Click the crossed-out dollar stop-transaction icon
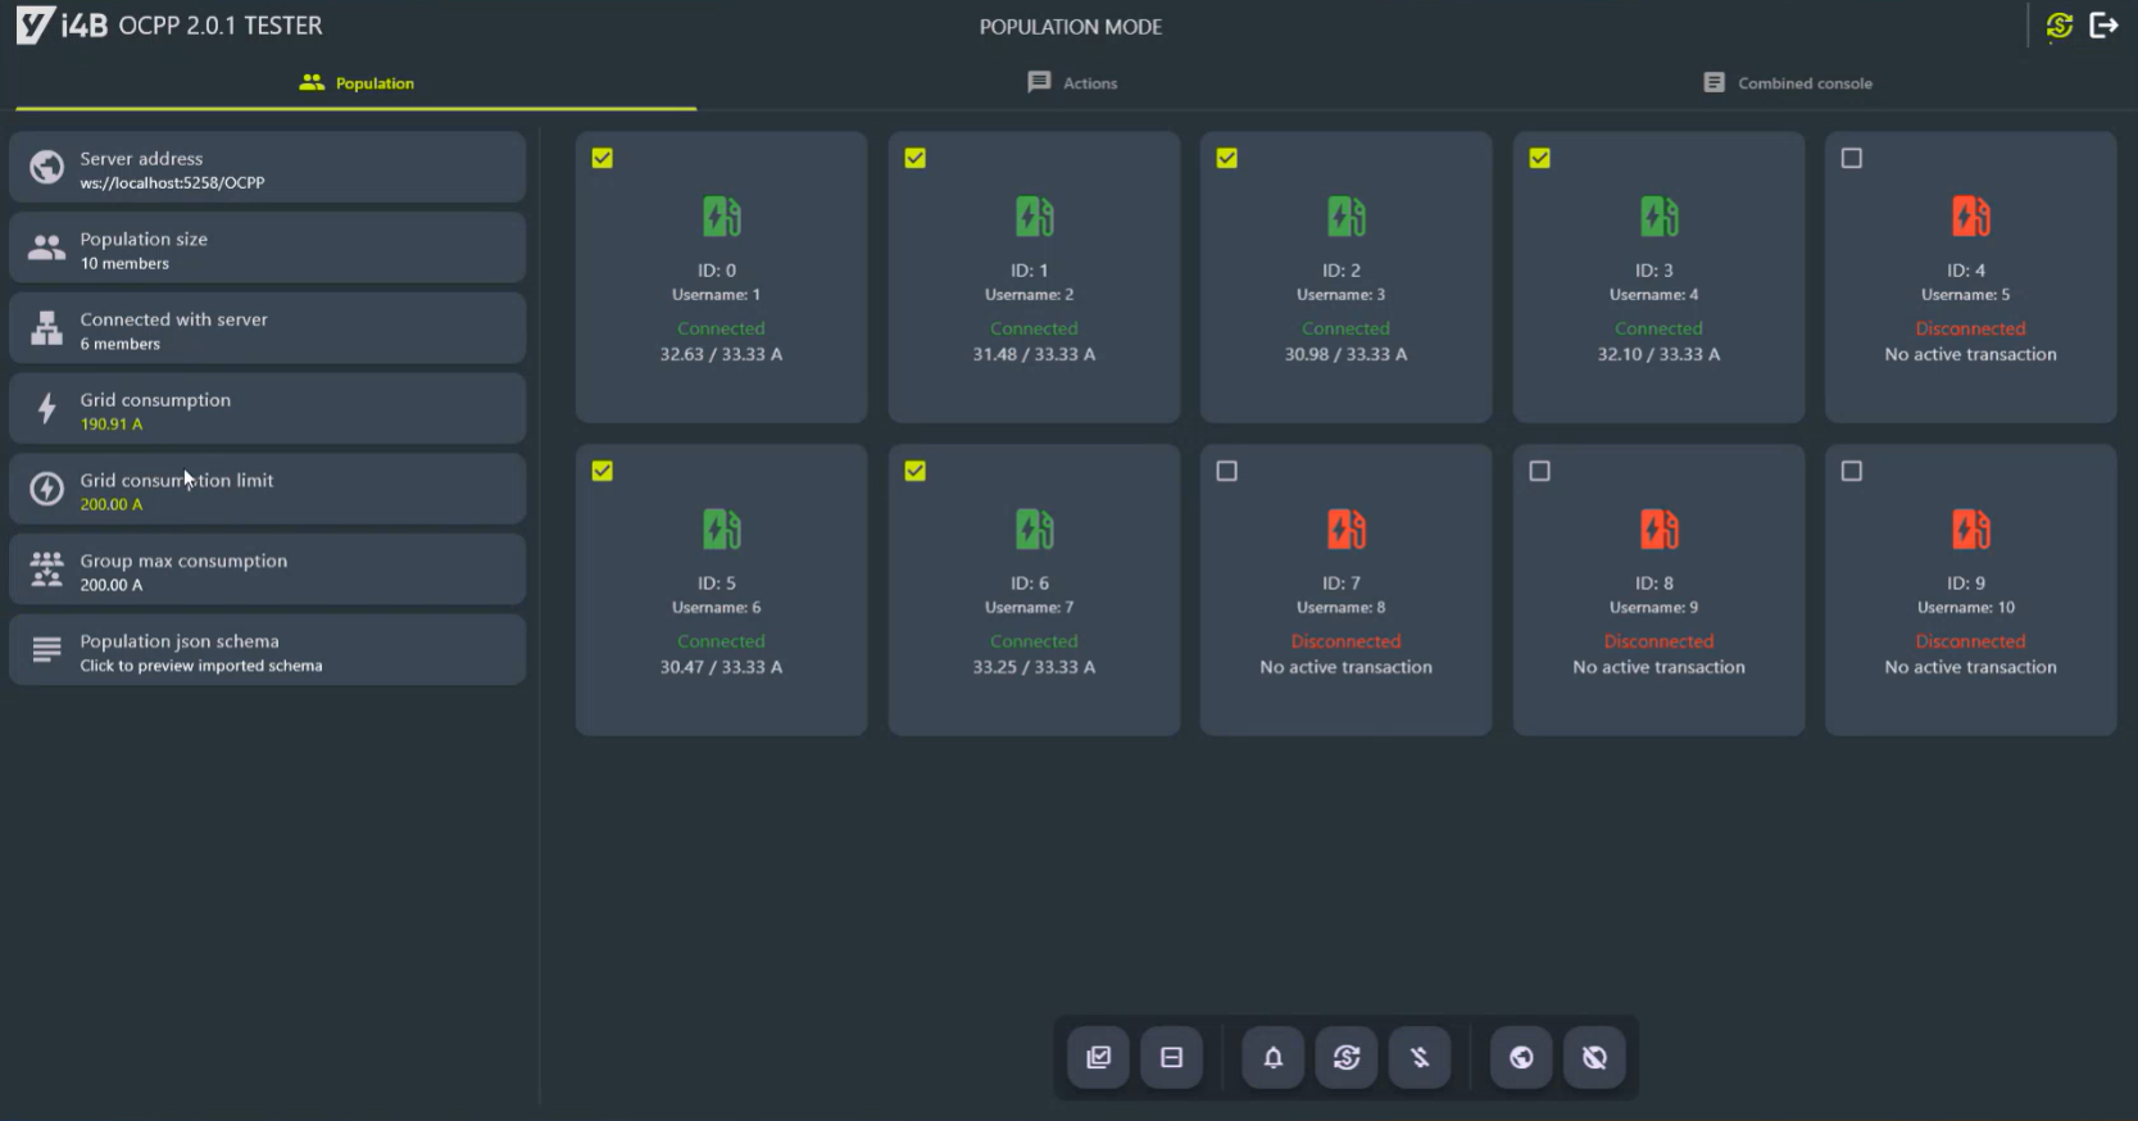The width and height of the screenshot is (2138, 1121). click(1419, 1057)
